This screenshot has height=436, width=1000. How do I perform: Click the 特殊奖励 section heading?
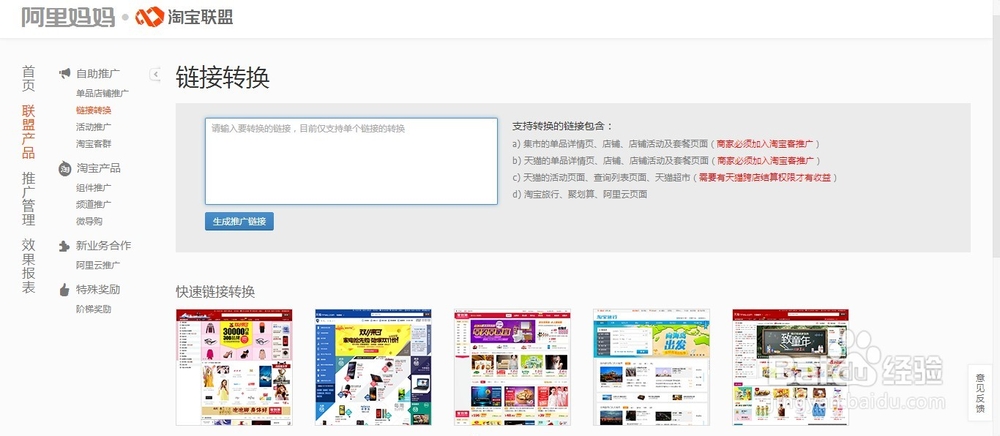click(98, 289)
